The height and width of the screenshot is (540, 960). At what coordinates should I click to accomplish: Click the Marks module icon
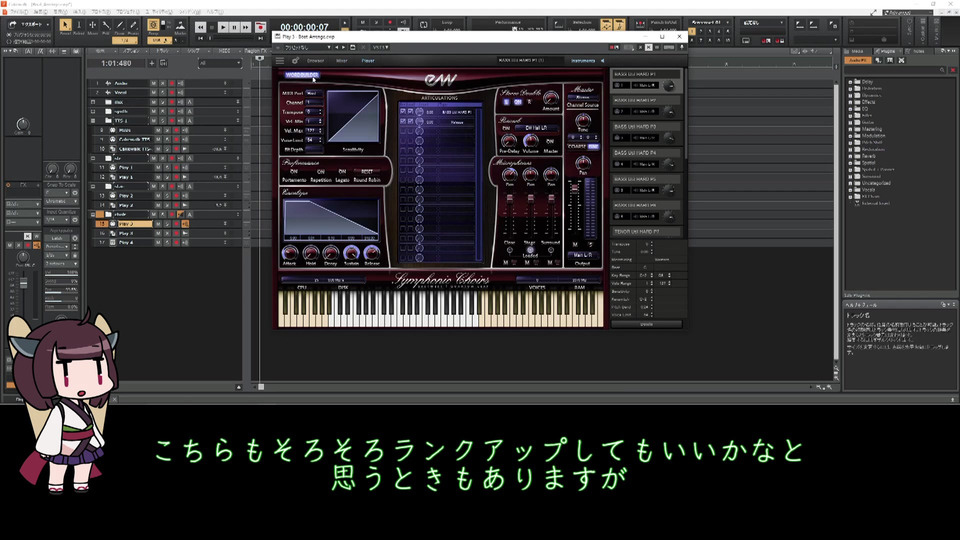click(180, 25)
